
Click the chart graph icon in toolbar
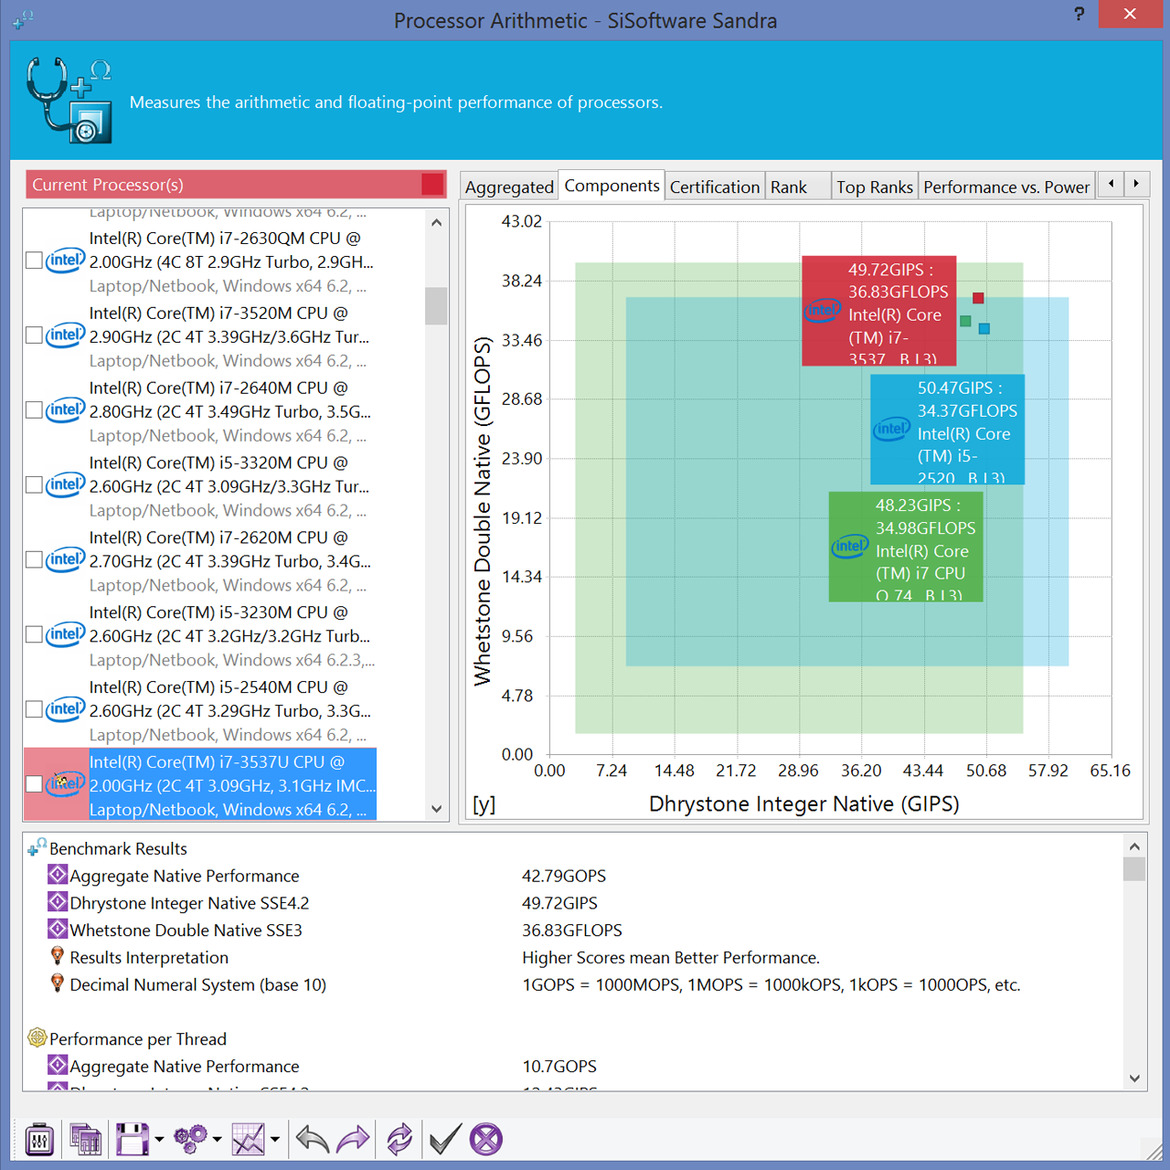(x=248, y=1139)
